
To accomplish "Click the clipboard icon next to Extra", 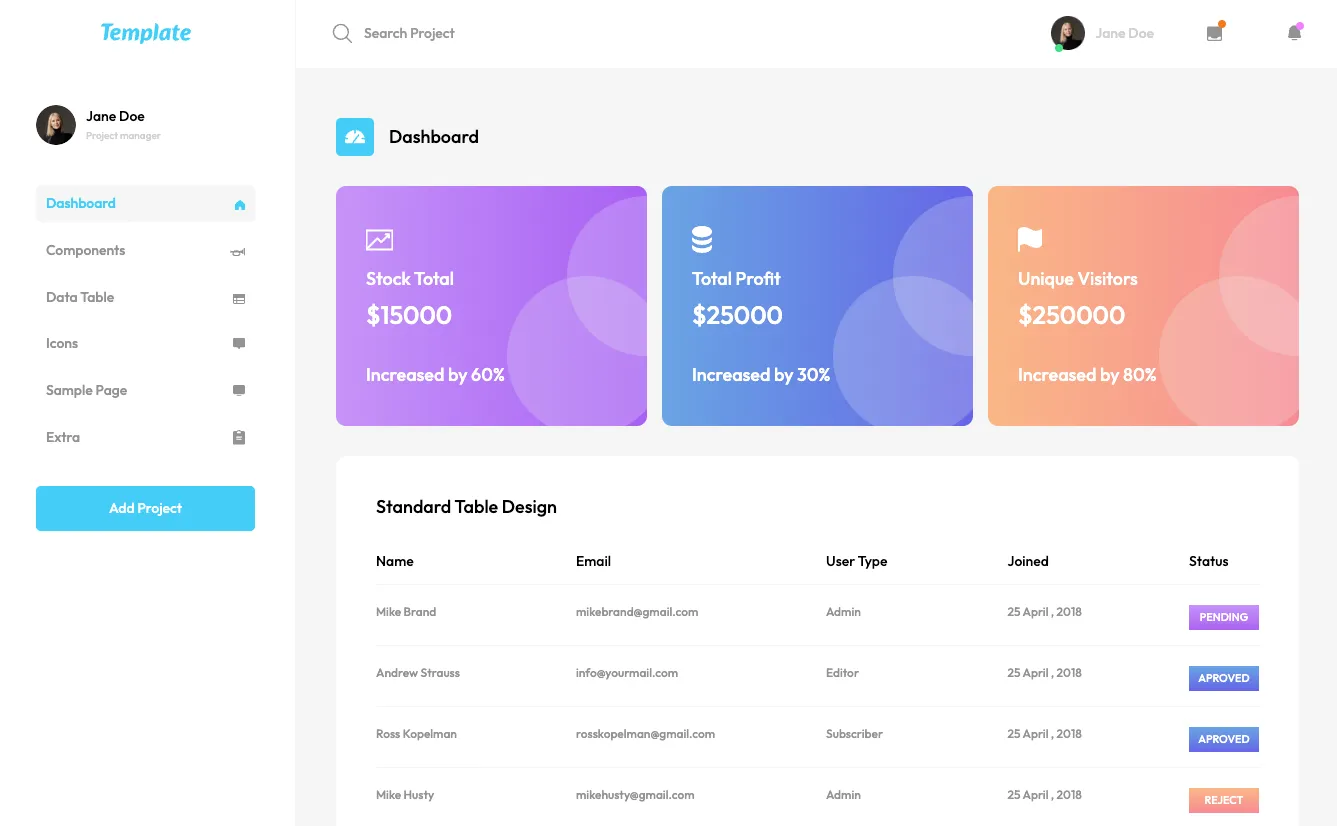I will click(x=238, y=437).
